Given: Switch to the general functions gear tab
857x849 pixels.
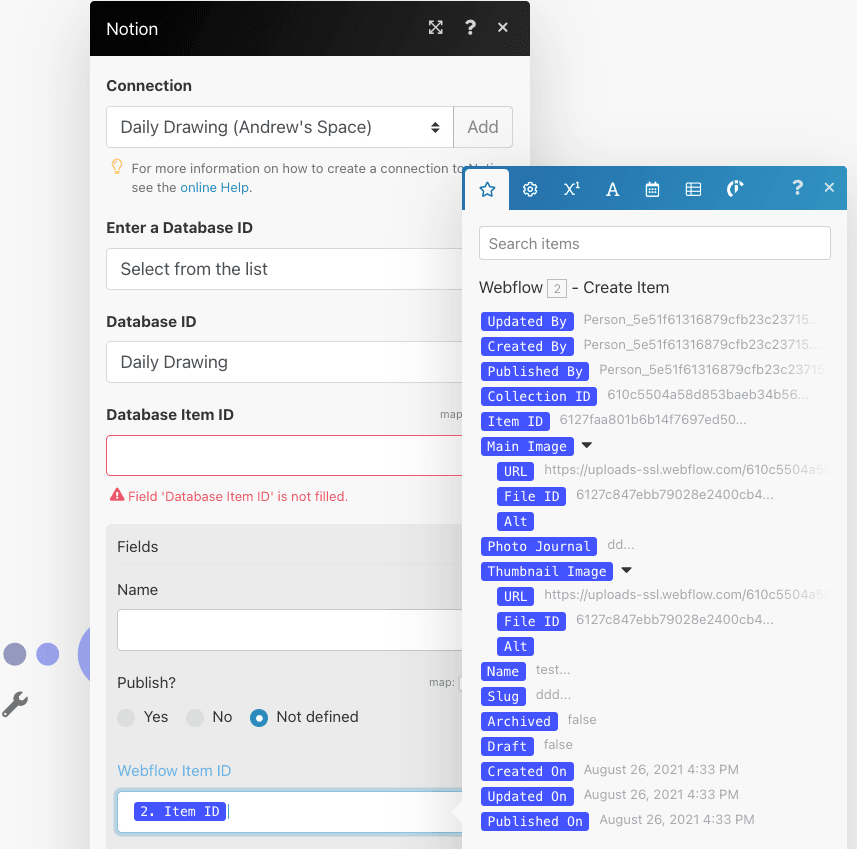Looking at the screenshot, I should pyautogui.click(x=530, y=189).
